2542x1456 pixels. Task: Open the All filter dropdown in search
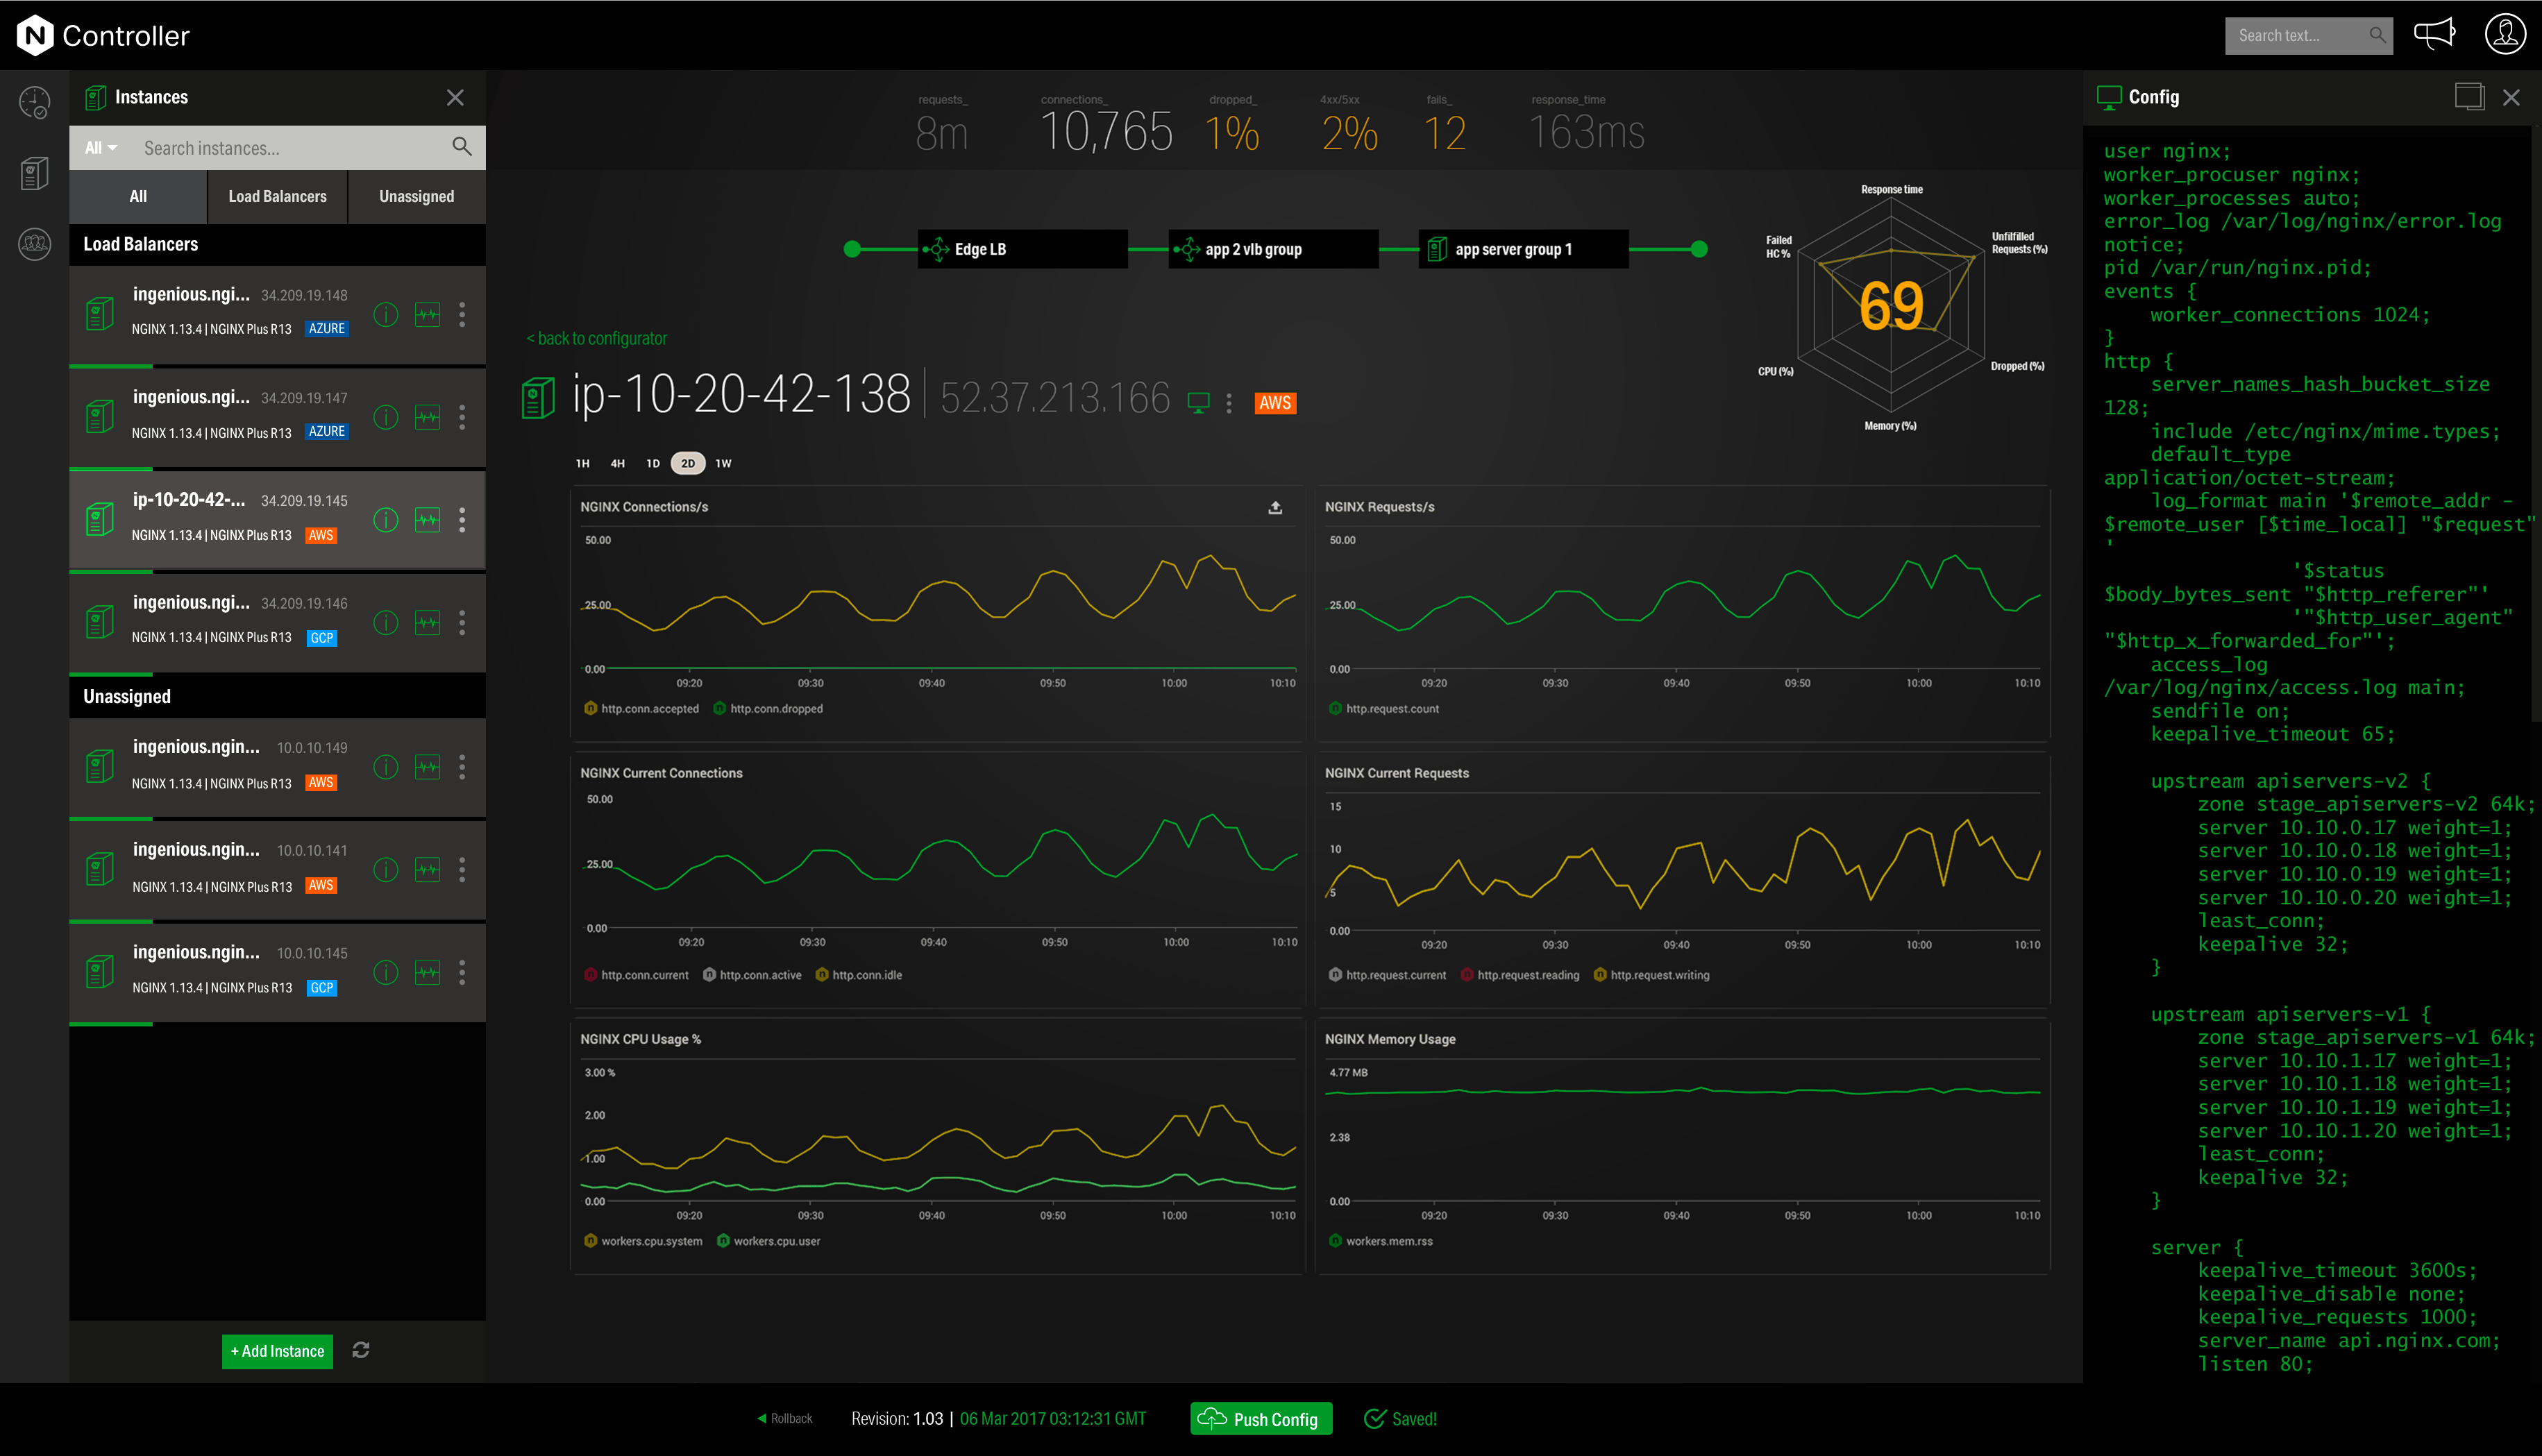click(x=101, y=148)
